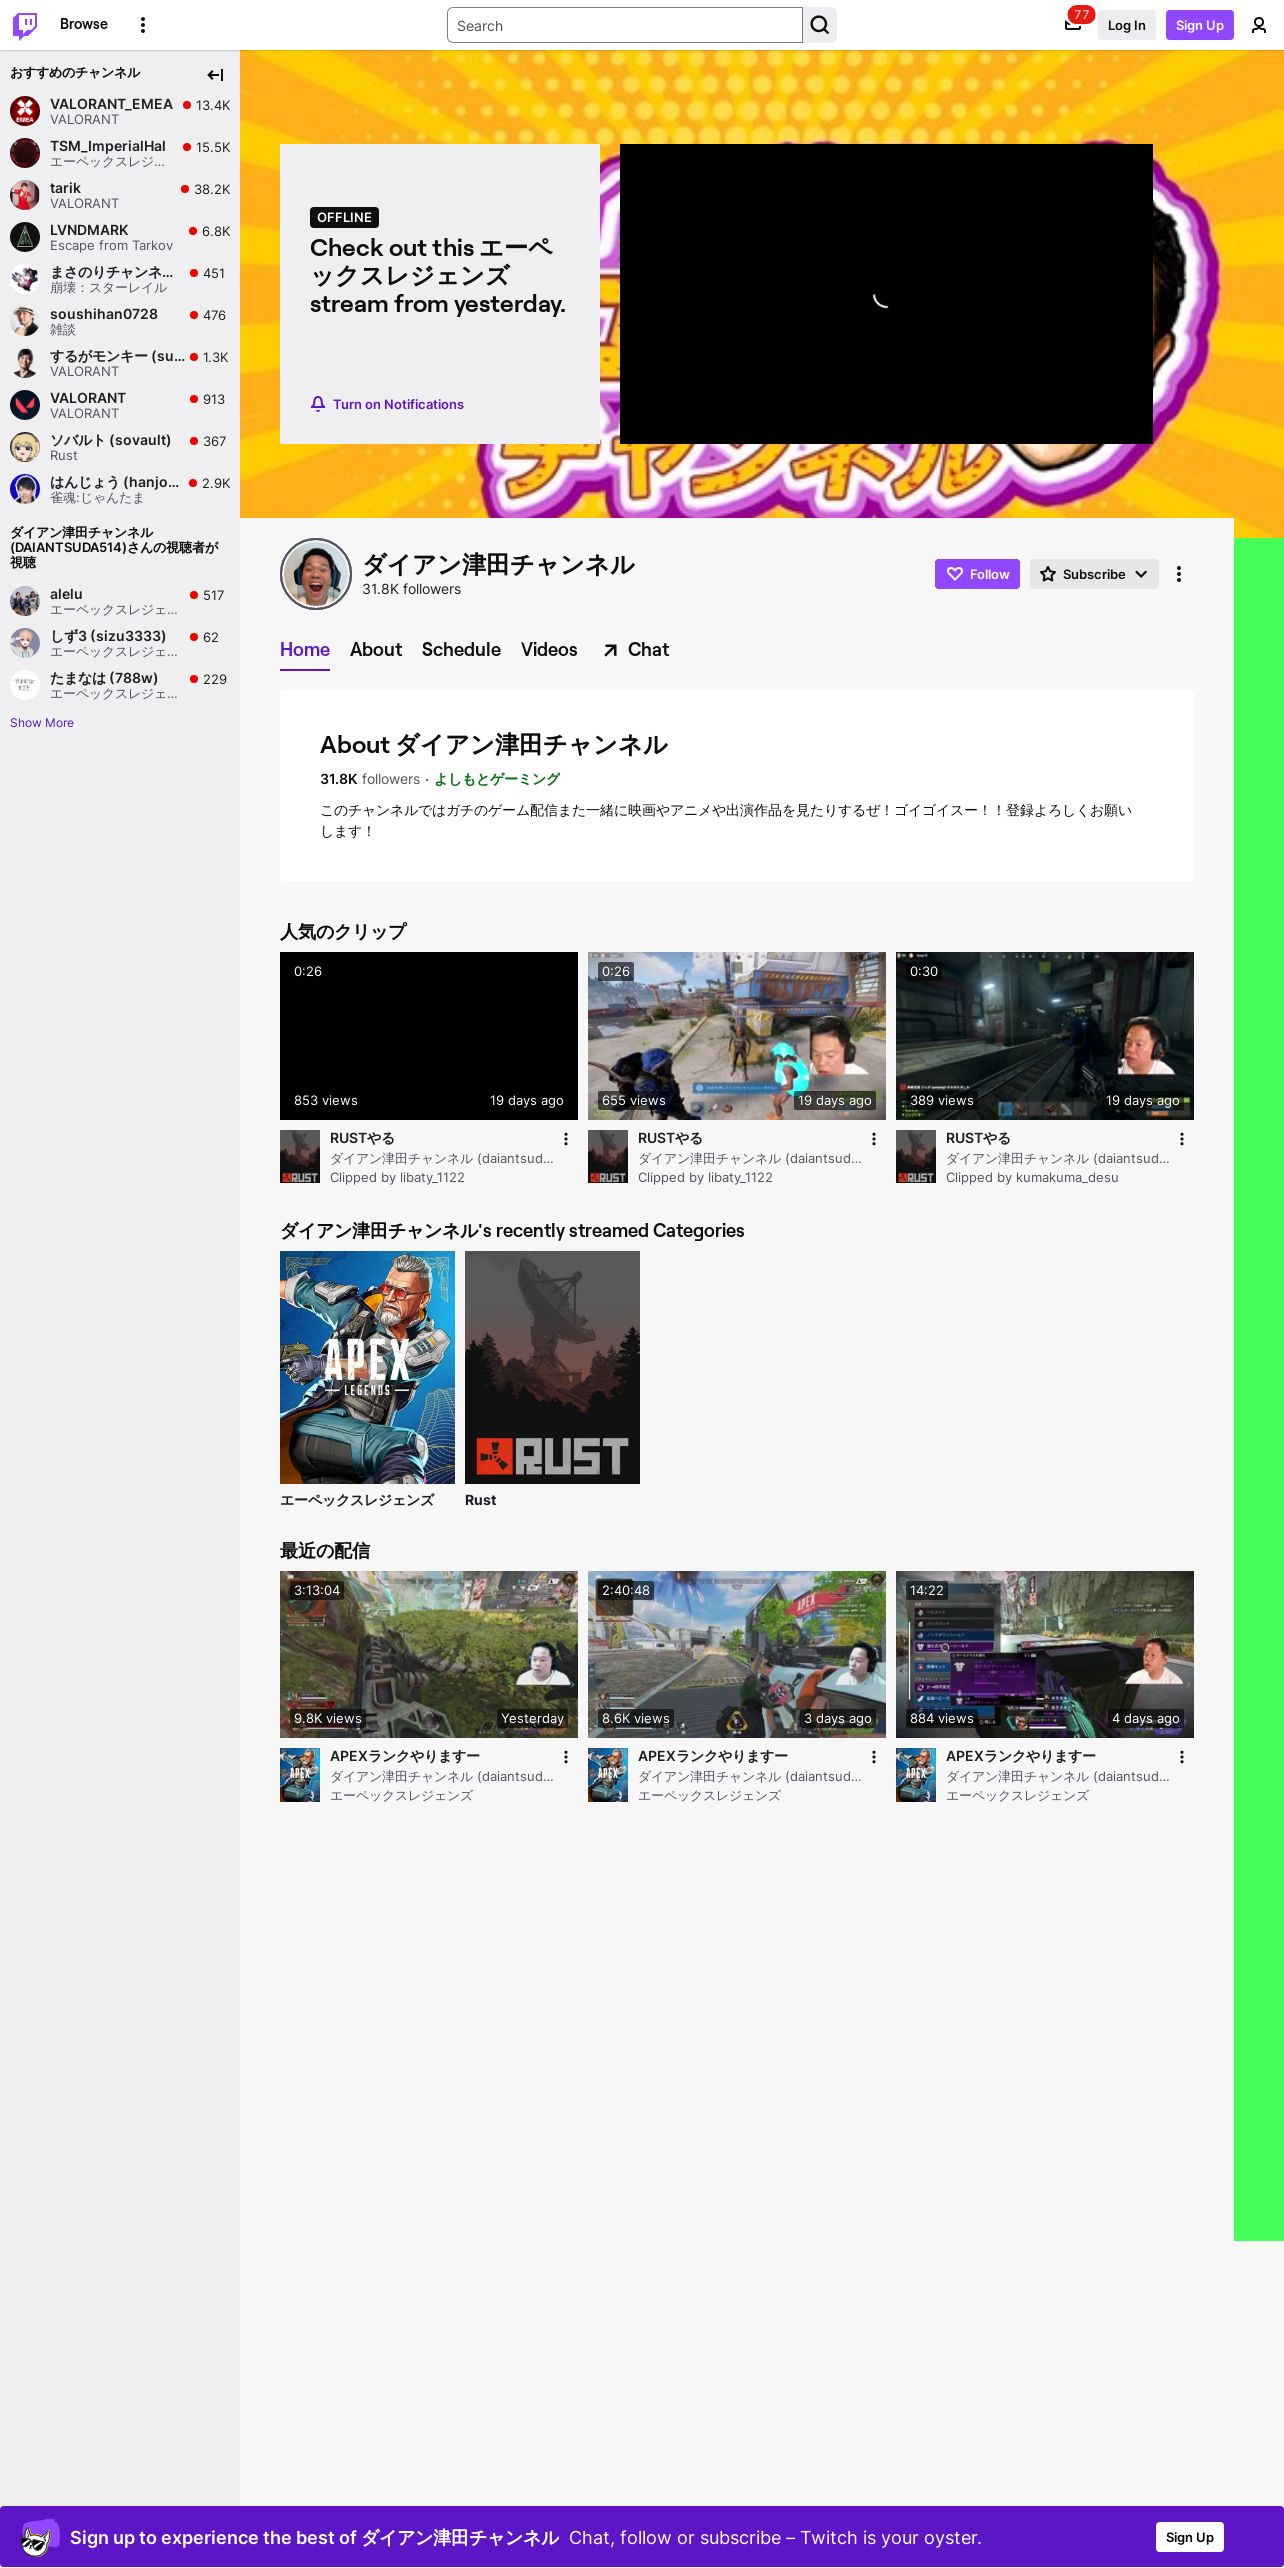This screenshot has height=2568, width=1284.
Task: Click the Rust category name label
Action: coord(480,1500)
